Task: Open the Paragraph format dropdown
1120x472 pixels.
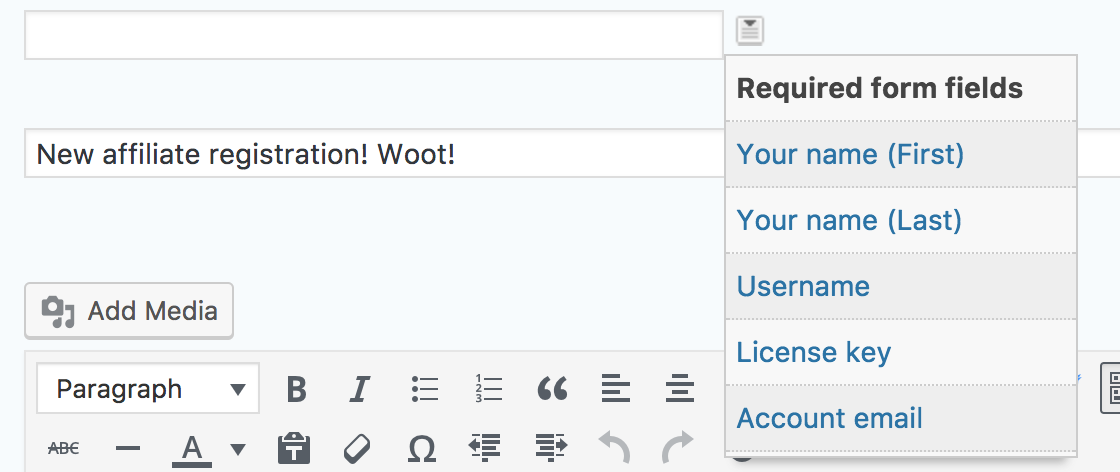Action: (148, 389)
